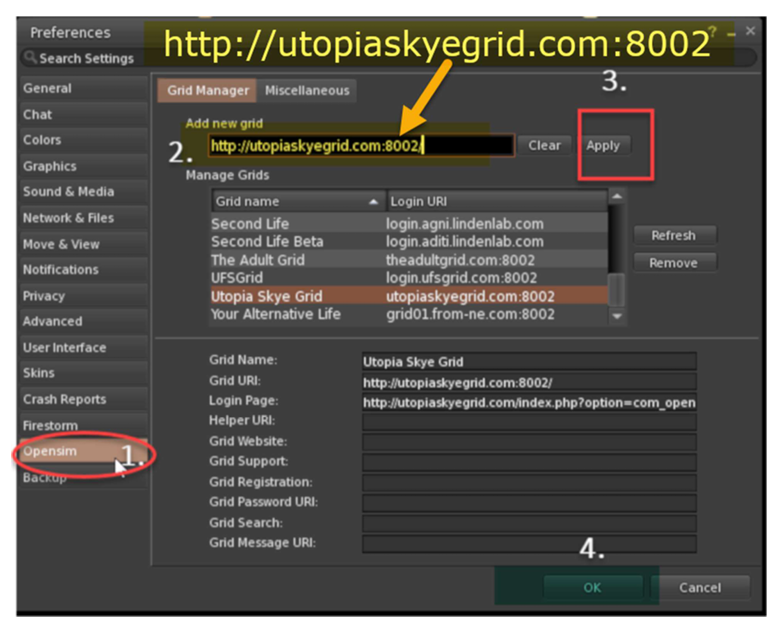
Task: Open the Backup preferences section
Action: [x=84, y=477]
